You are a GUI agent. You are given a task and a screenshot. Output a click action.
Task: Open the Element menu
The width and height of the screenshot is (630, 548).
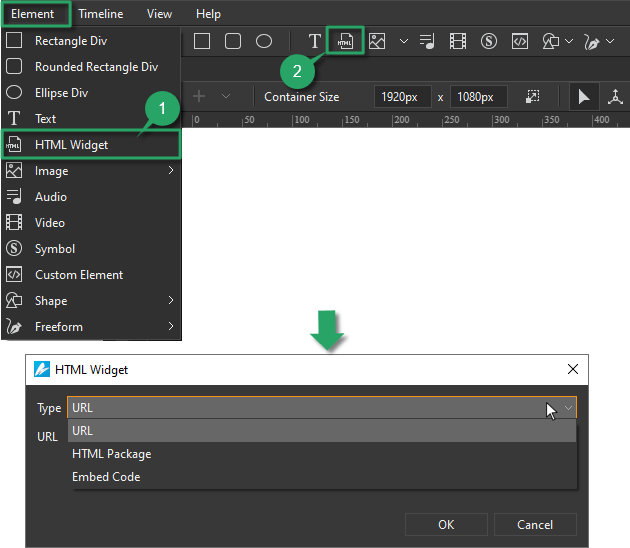click(33, 14)
